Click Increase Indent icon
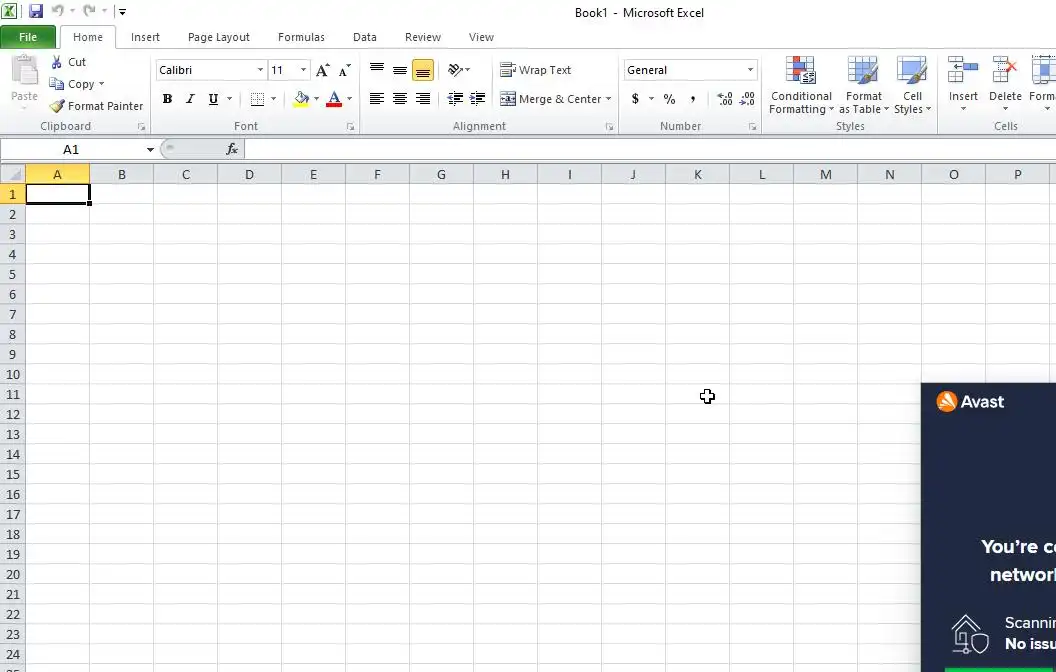 477,99
